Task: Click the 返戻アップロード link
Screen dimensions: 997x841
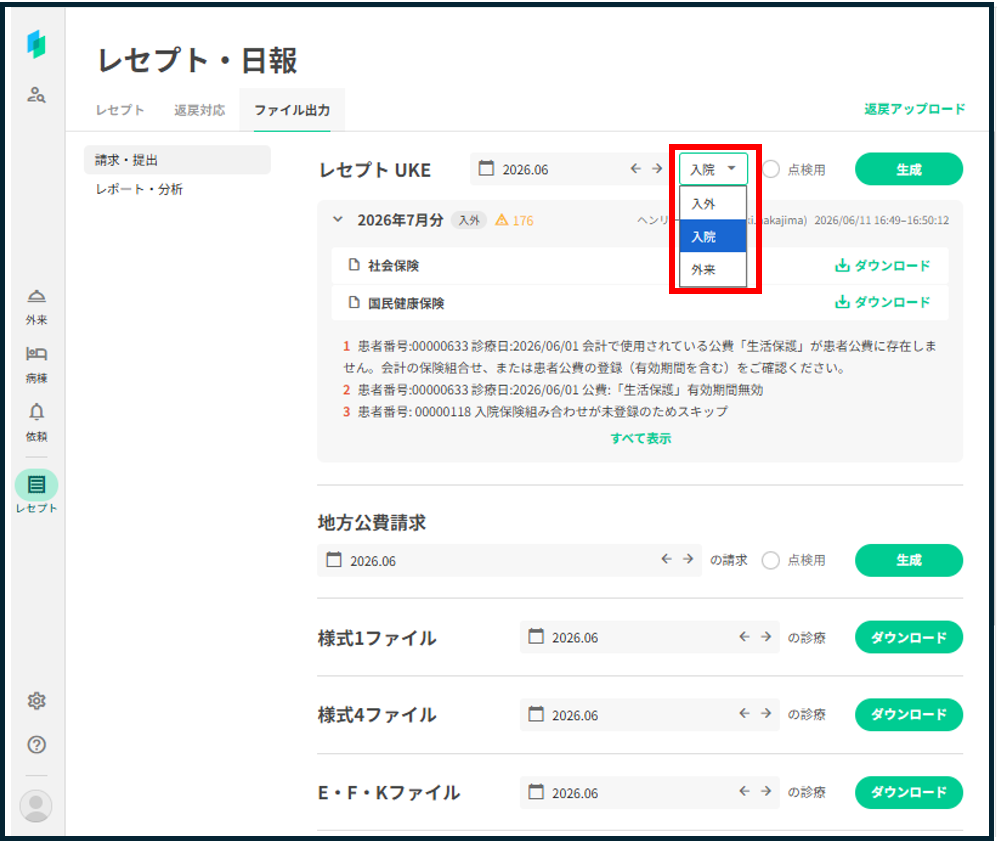Action: 914,109
